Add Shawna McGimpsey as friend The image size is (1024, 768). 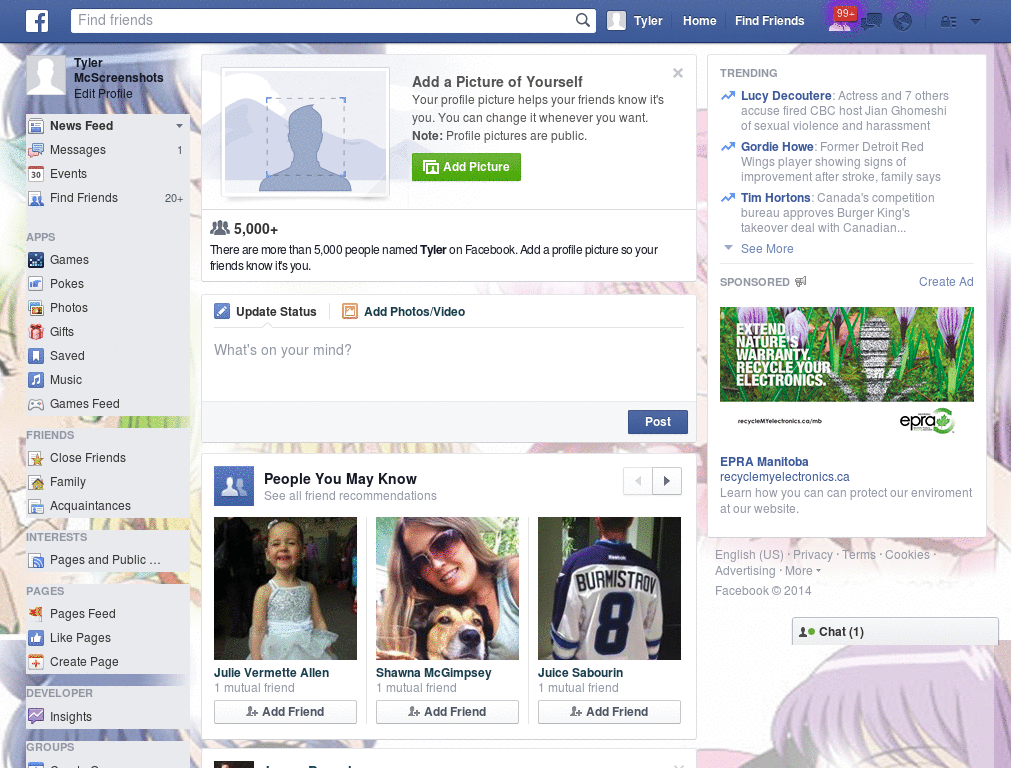tap(447, 712)
